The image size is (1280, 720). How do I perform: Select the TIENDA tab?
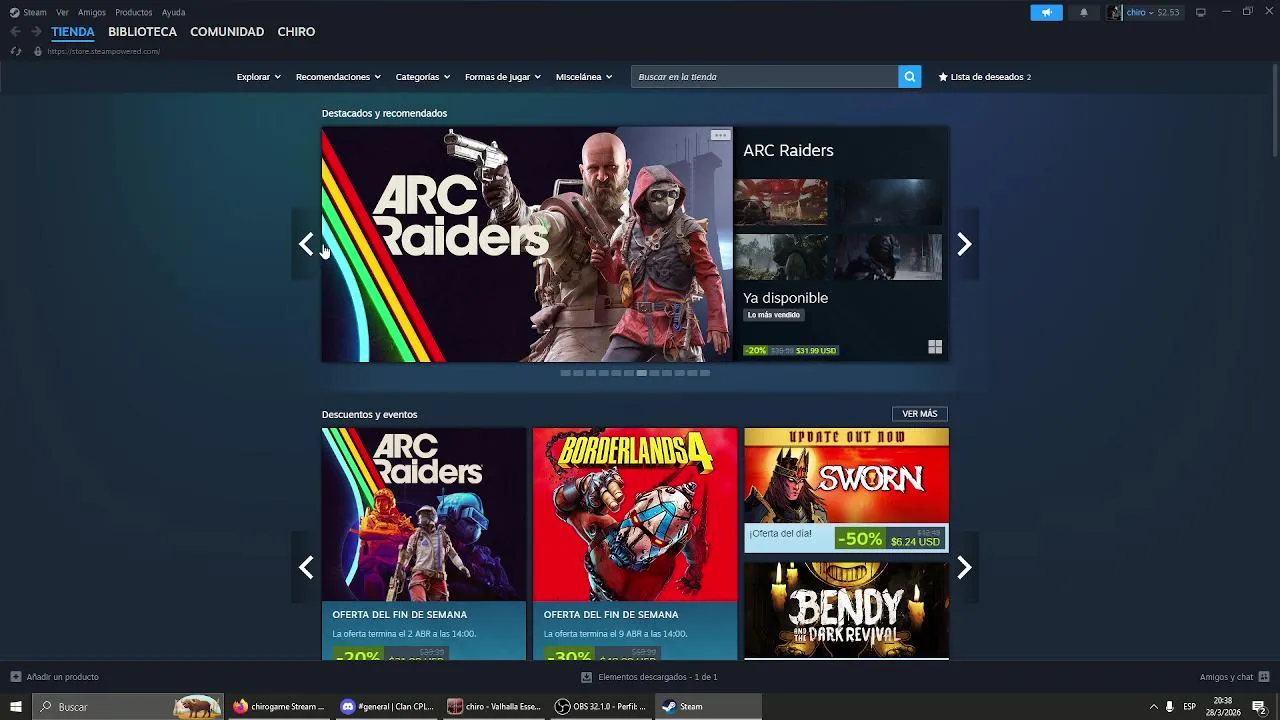[x=73, y=32]
